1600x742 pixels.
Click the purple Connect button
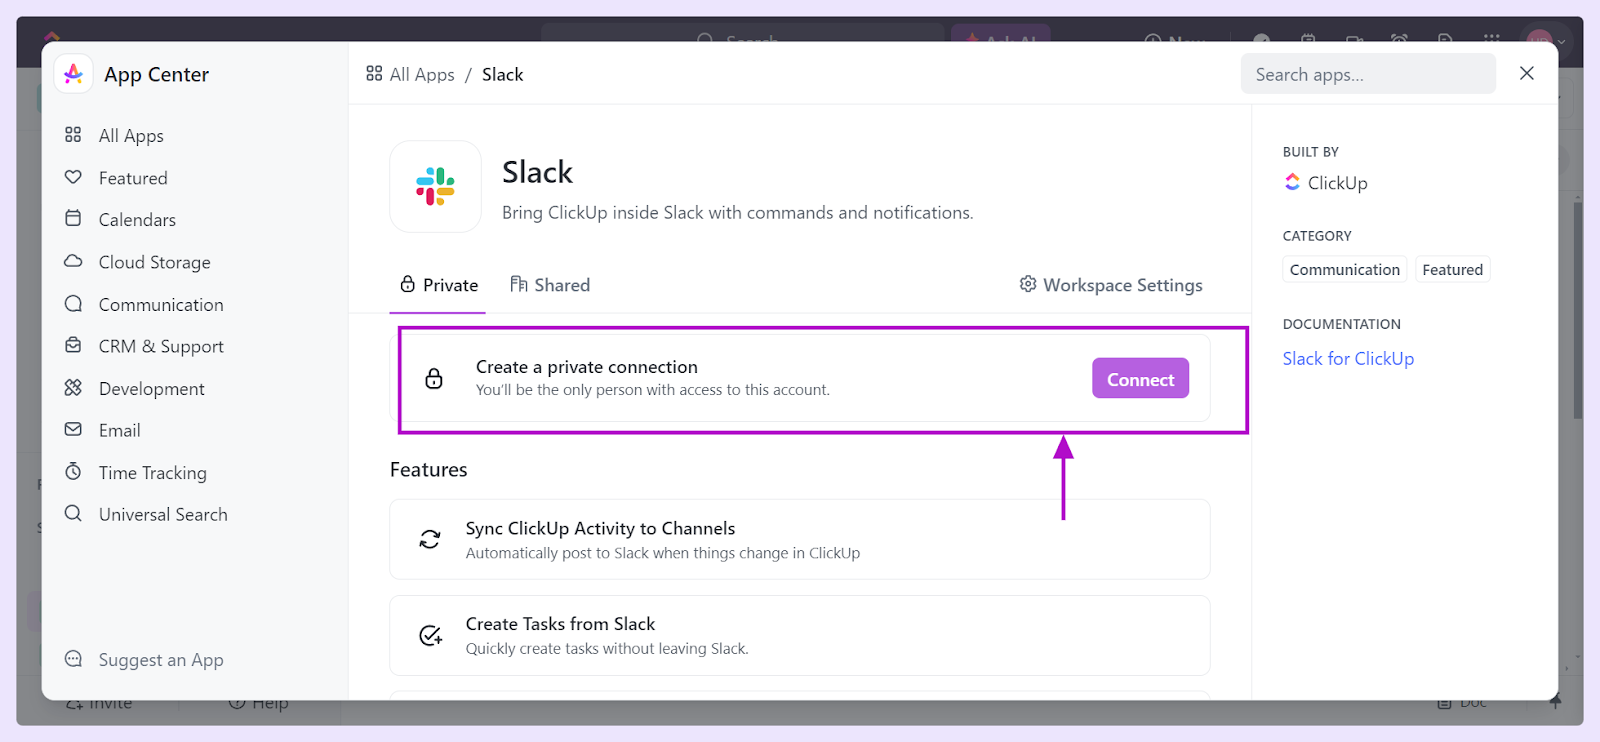point(1140,379)
